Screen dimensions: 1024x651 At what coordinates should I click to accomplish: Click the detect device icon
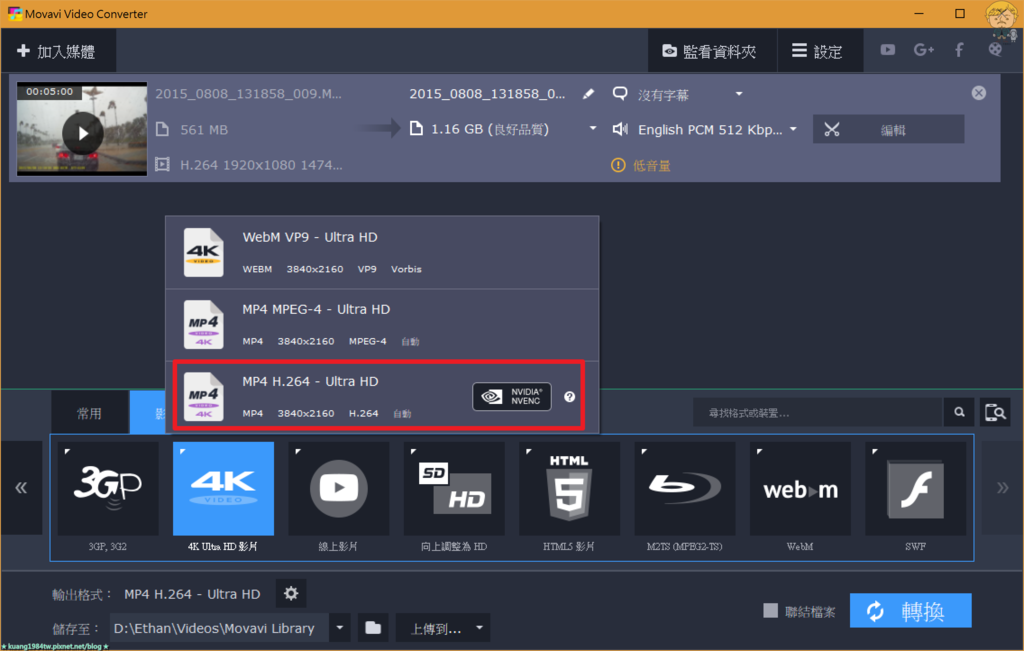pyautogui.click(x=995, y=412)
